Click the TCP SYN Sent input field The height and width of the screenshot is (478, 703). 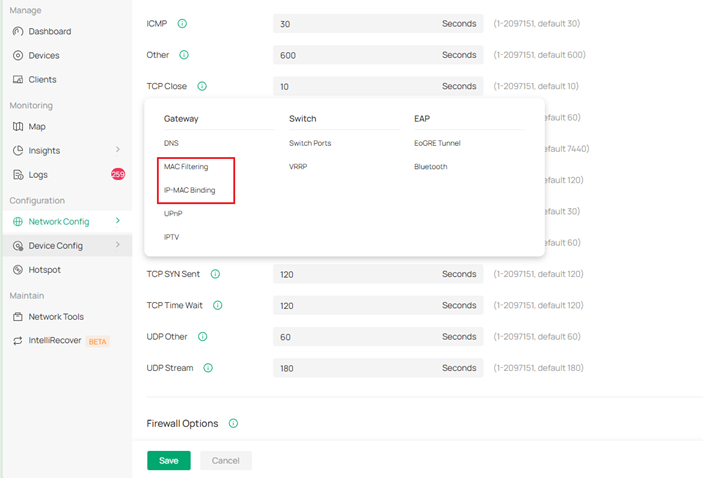378,274
